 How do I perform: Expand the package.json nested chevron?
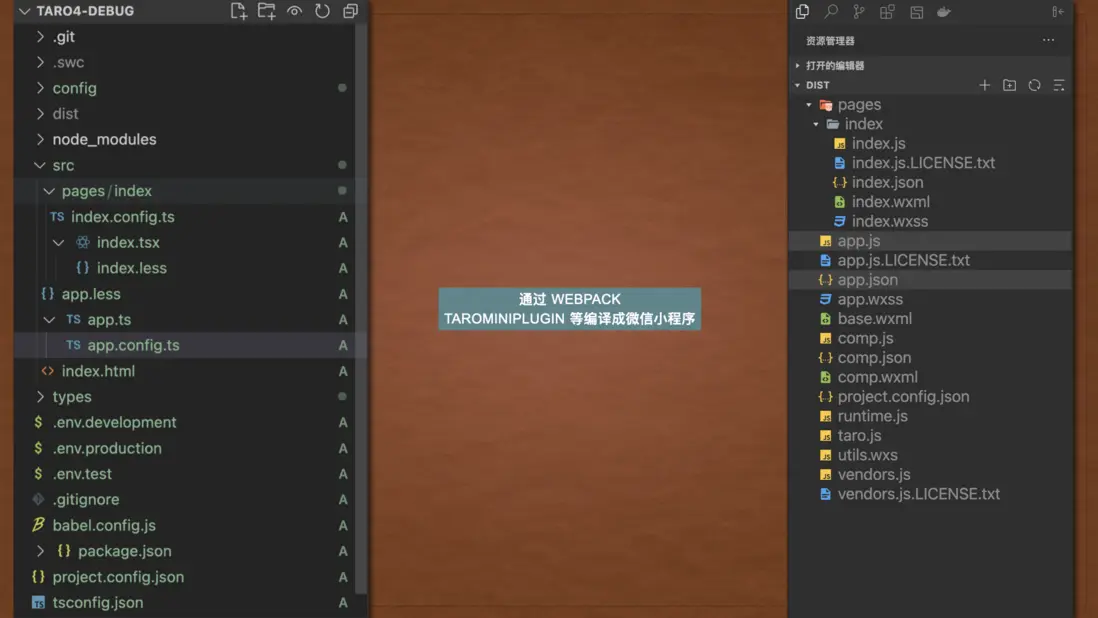point(40,552)
